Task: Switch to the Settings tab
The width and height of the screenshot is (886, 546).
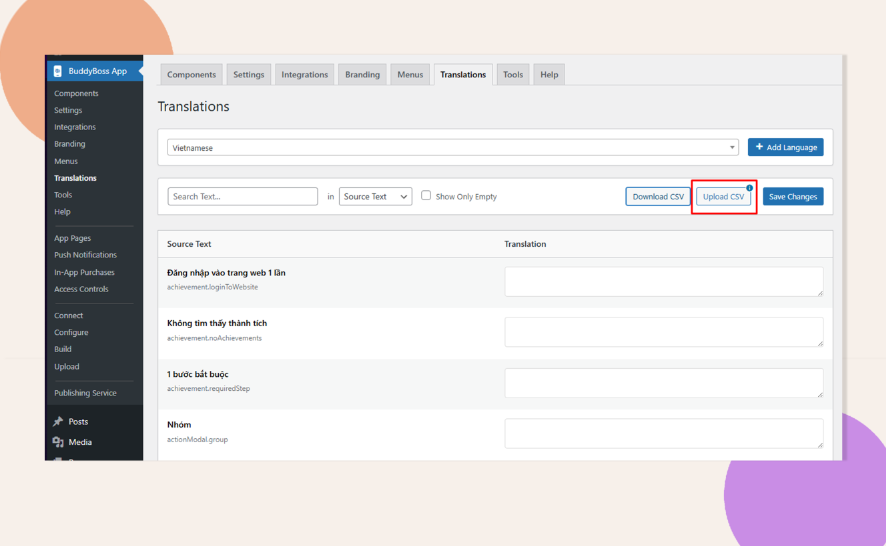Action: 249,75
